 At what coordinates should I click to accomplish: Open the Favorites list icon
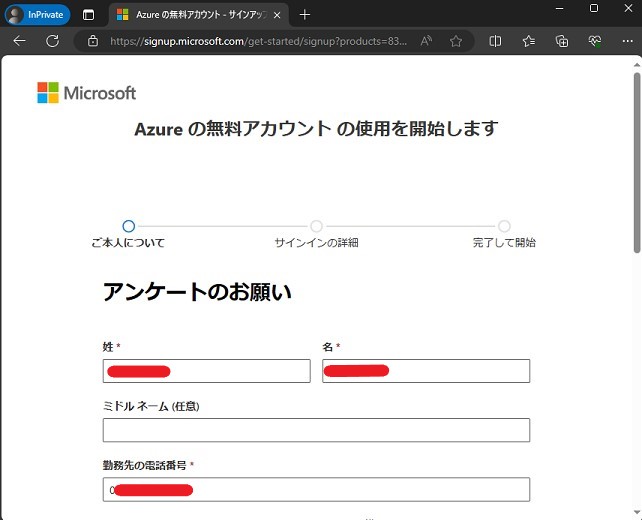[529, 41]
